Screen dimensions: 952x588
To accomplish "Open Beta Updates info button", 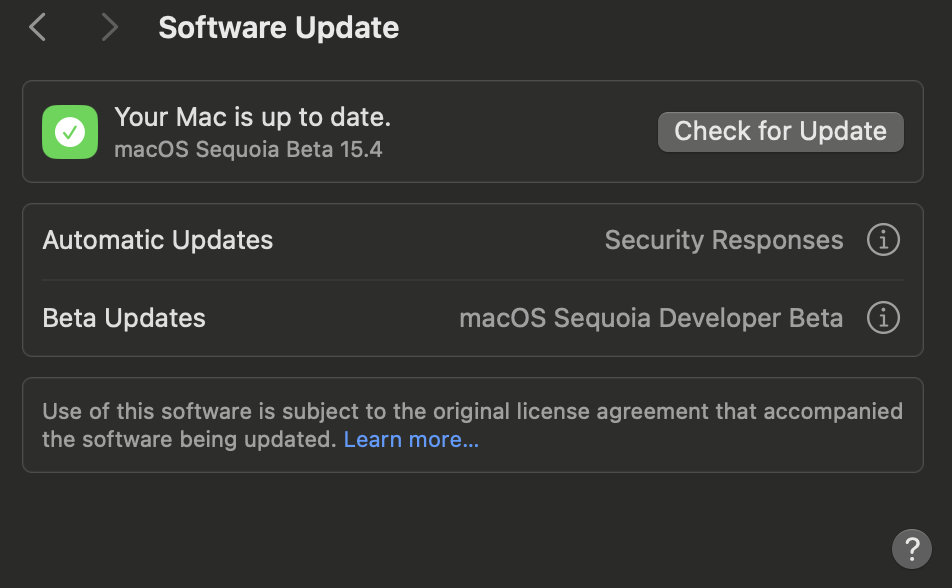I will (882, 318).
